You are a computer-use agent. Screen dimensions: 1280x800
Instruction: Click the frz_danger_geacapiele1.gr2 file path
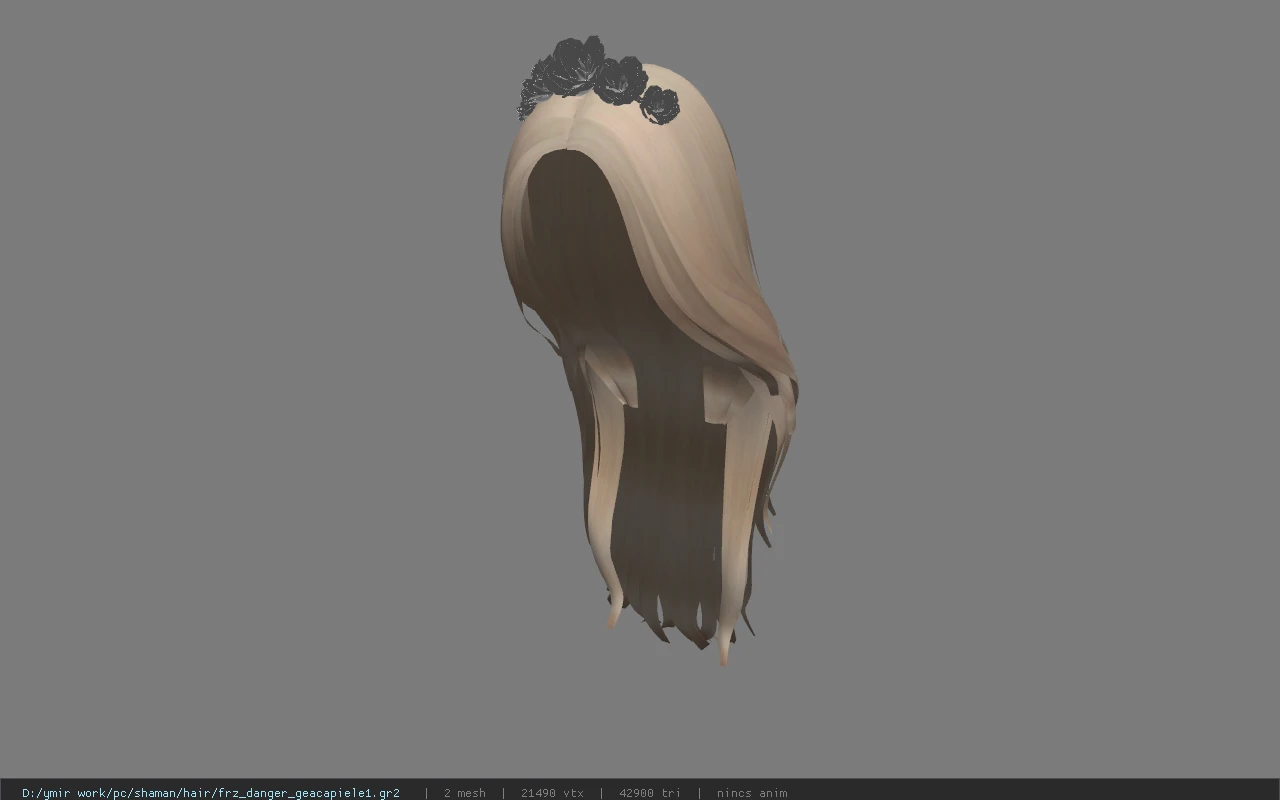tap(211, 793)
